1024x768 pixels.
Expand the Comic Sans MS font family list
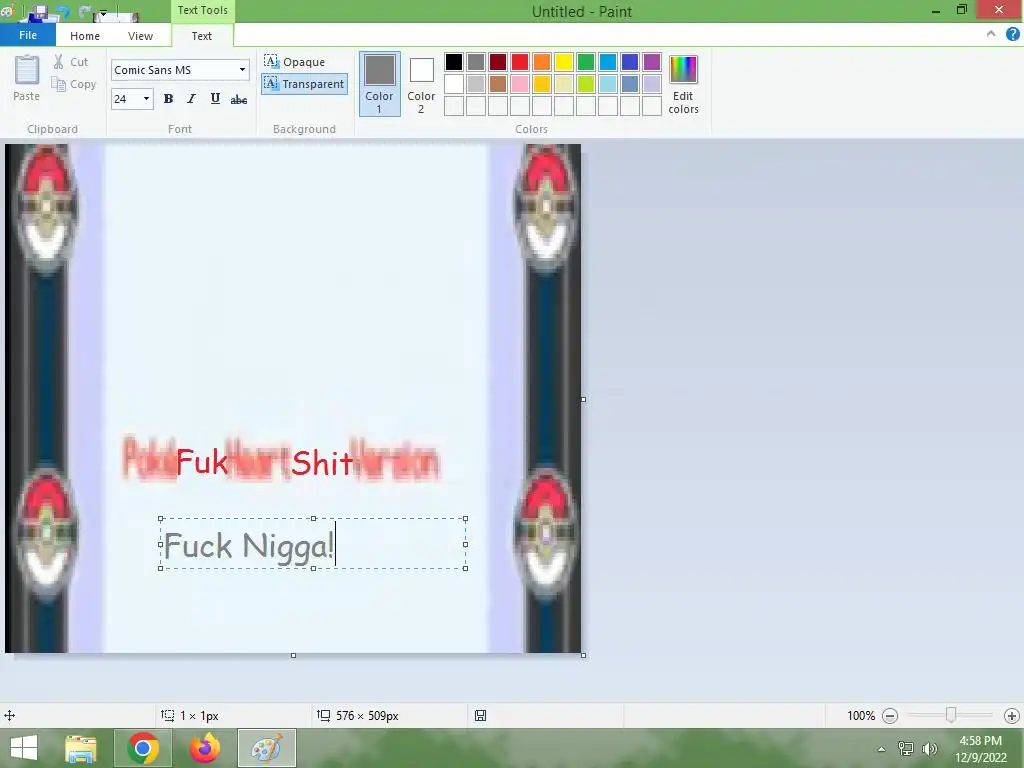[x=242, y=70]
